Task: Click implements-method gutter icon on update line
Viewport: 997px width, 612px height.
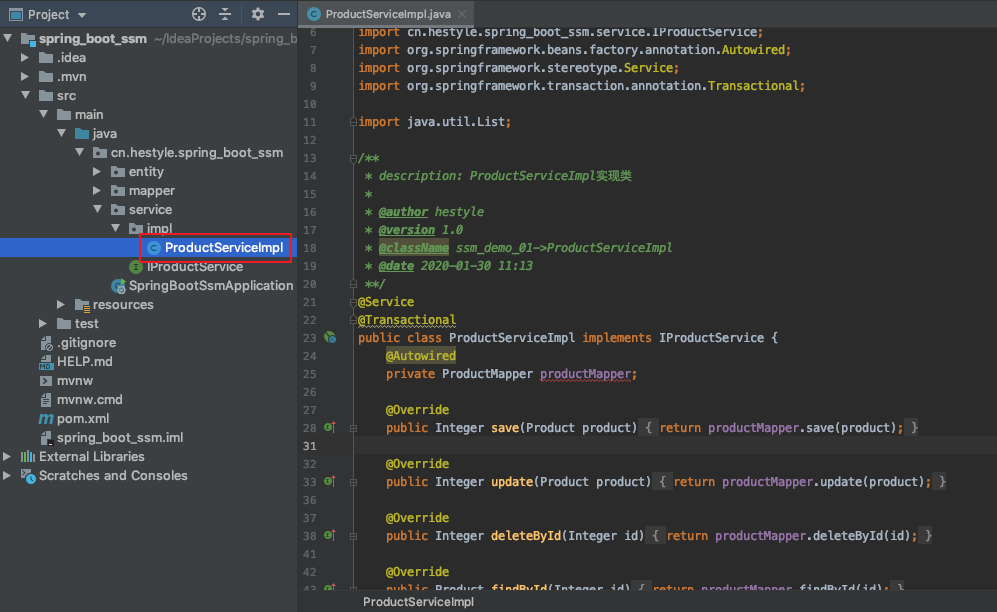Action: pos(329,481)
